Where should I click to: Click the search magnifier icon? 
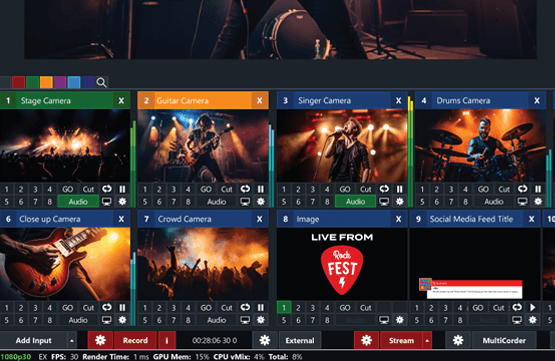click(101, 82)
